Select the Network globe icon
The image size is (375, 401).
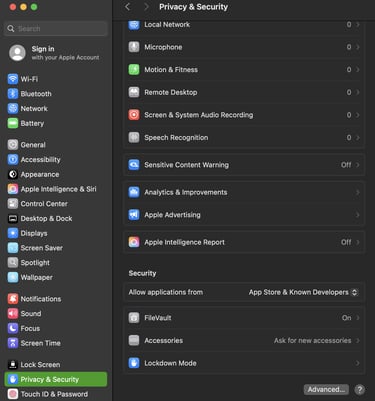click(x=13, y=108)
